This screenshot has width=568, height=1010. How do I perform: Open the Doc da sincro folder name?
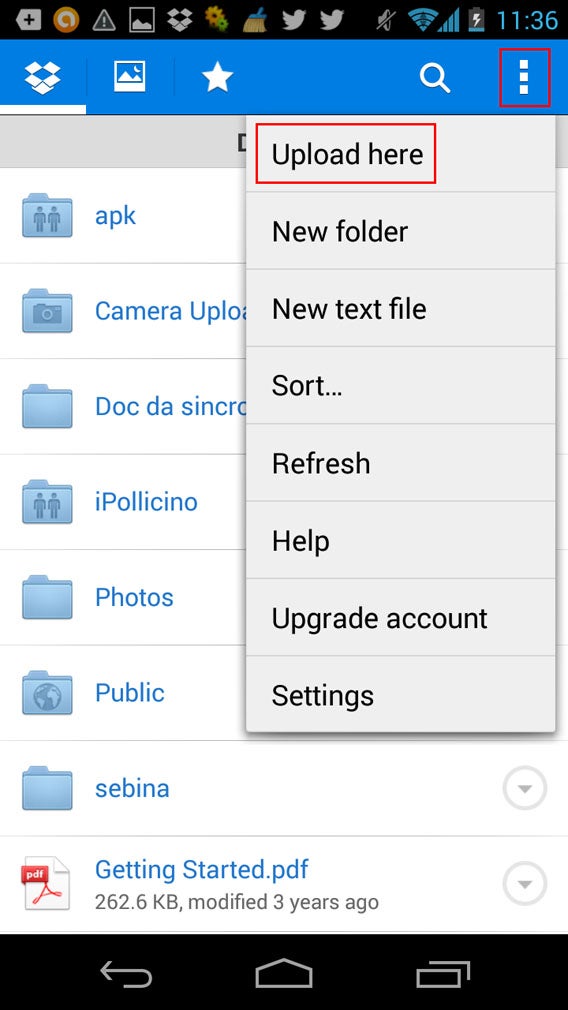(x=171, y=406)
